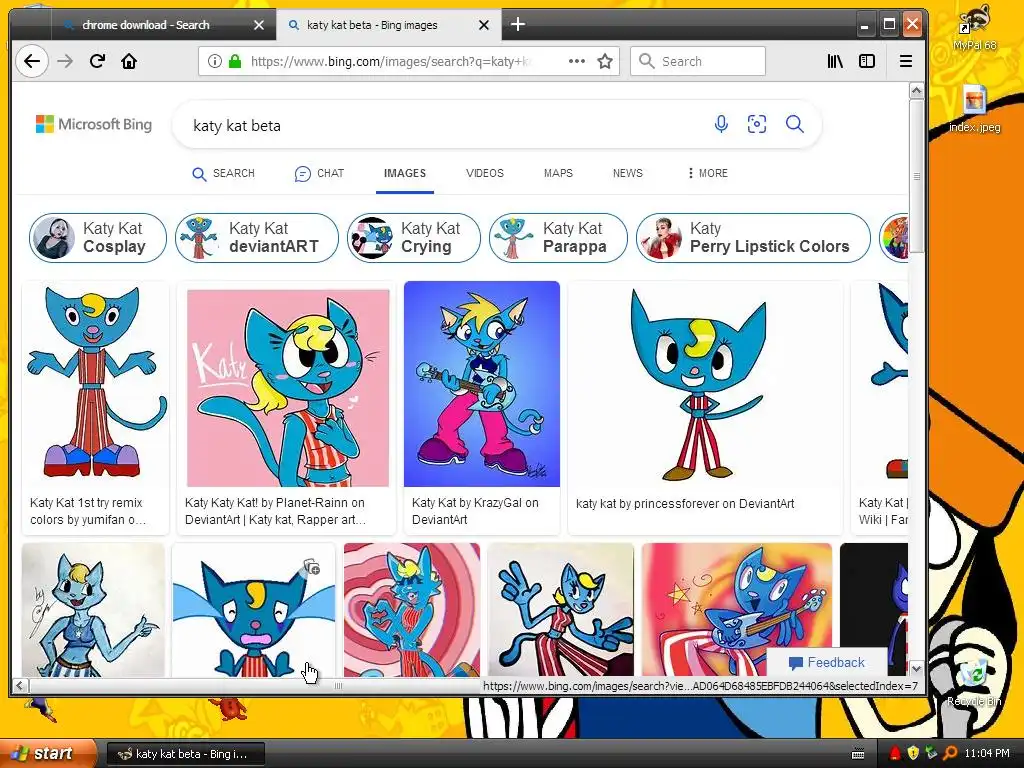The width and height of the screenshot is (1024, 768).
Task: Expand the MORE options menu
Action: point(708,173)
